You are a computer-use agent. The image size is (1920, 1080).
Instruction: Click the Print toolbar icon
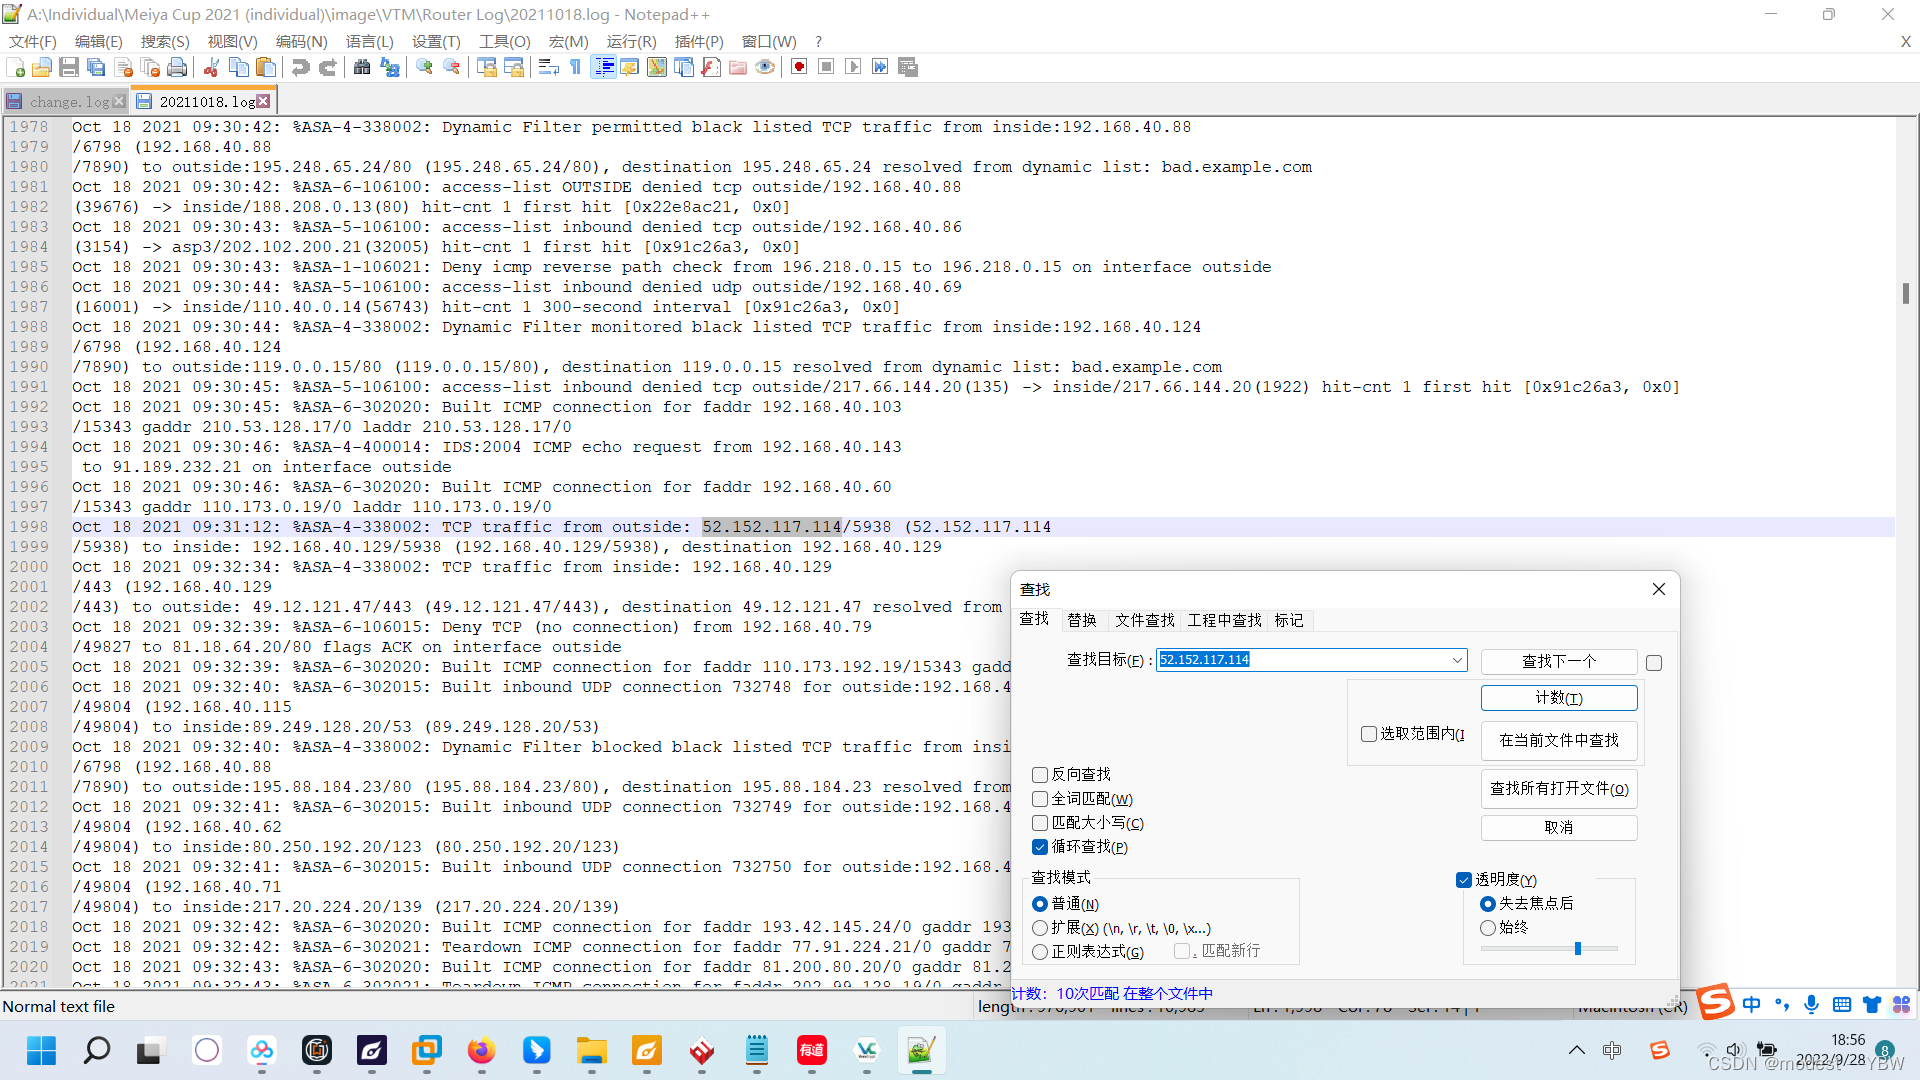[x=177, y=67]
